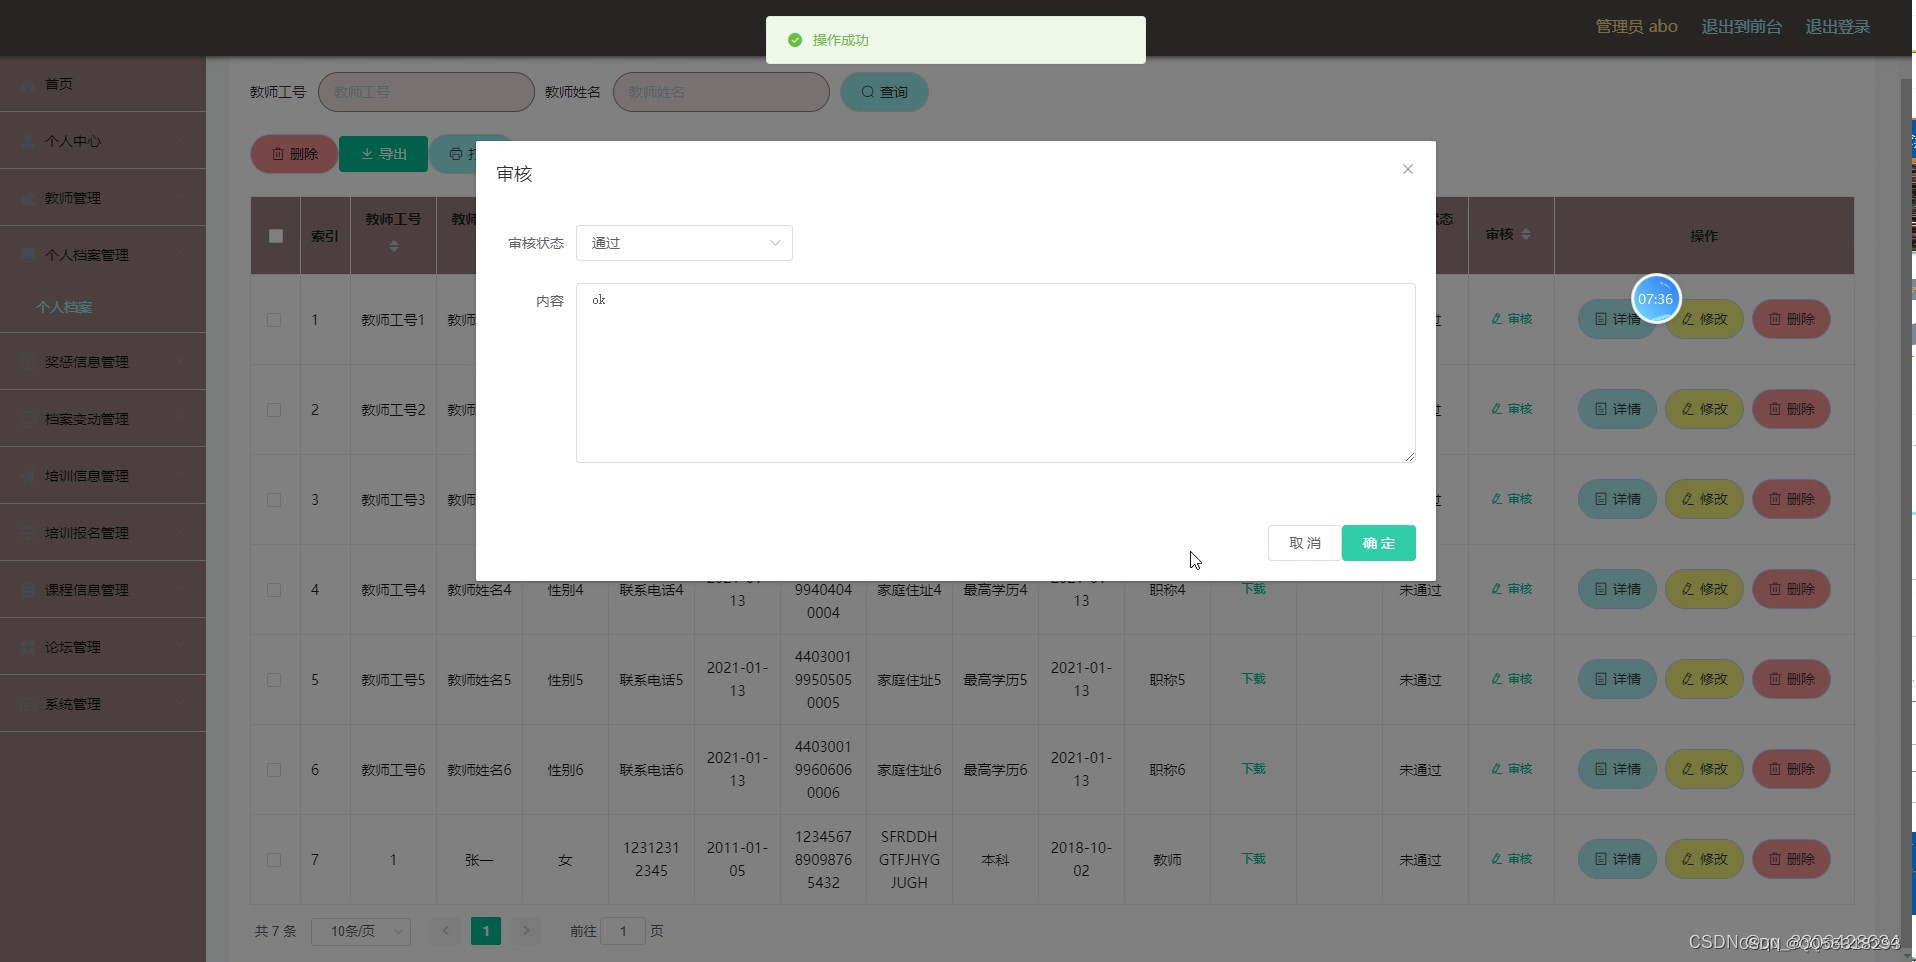Go to next page arrow in pagination
The image size is (1916, 962).
pos(526,931)
